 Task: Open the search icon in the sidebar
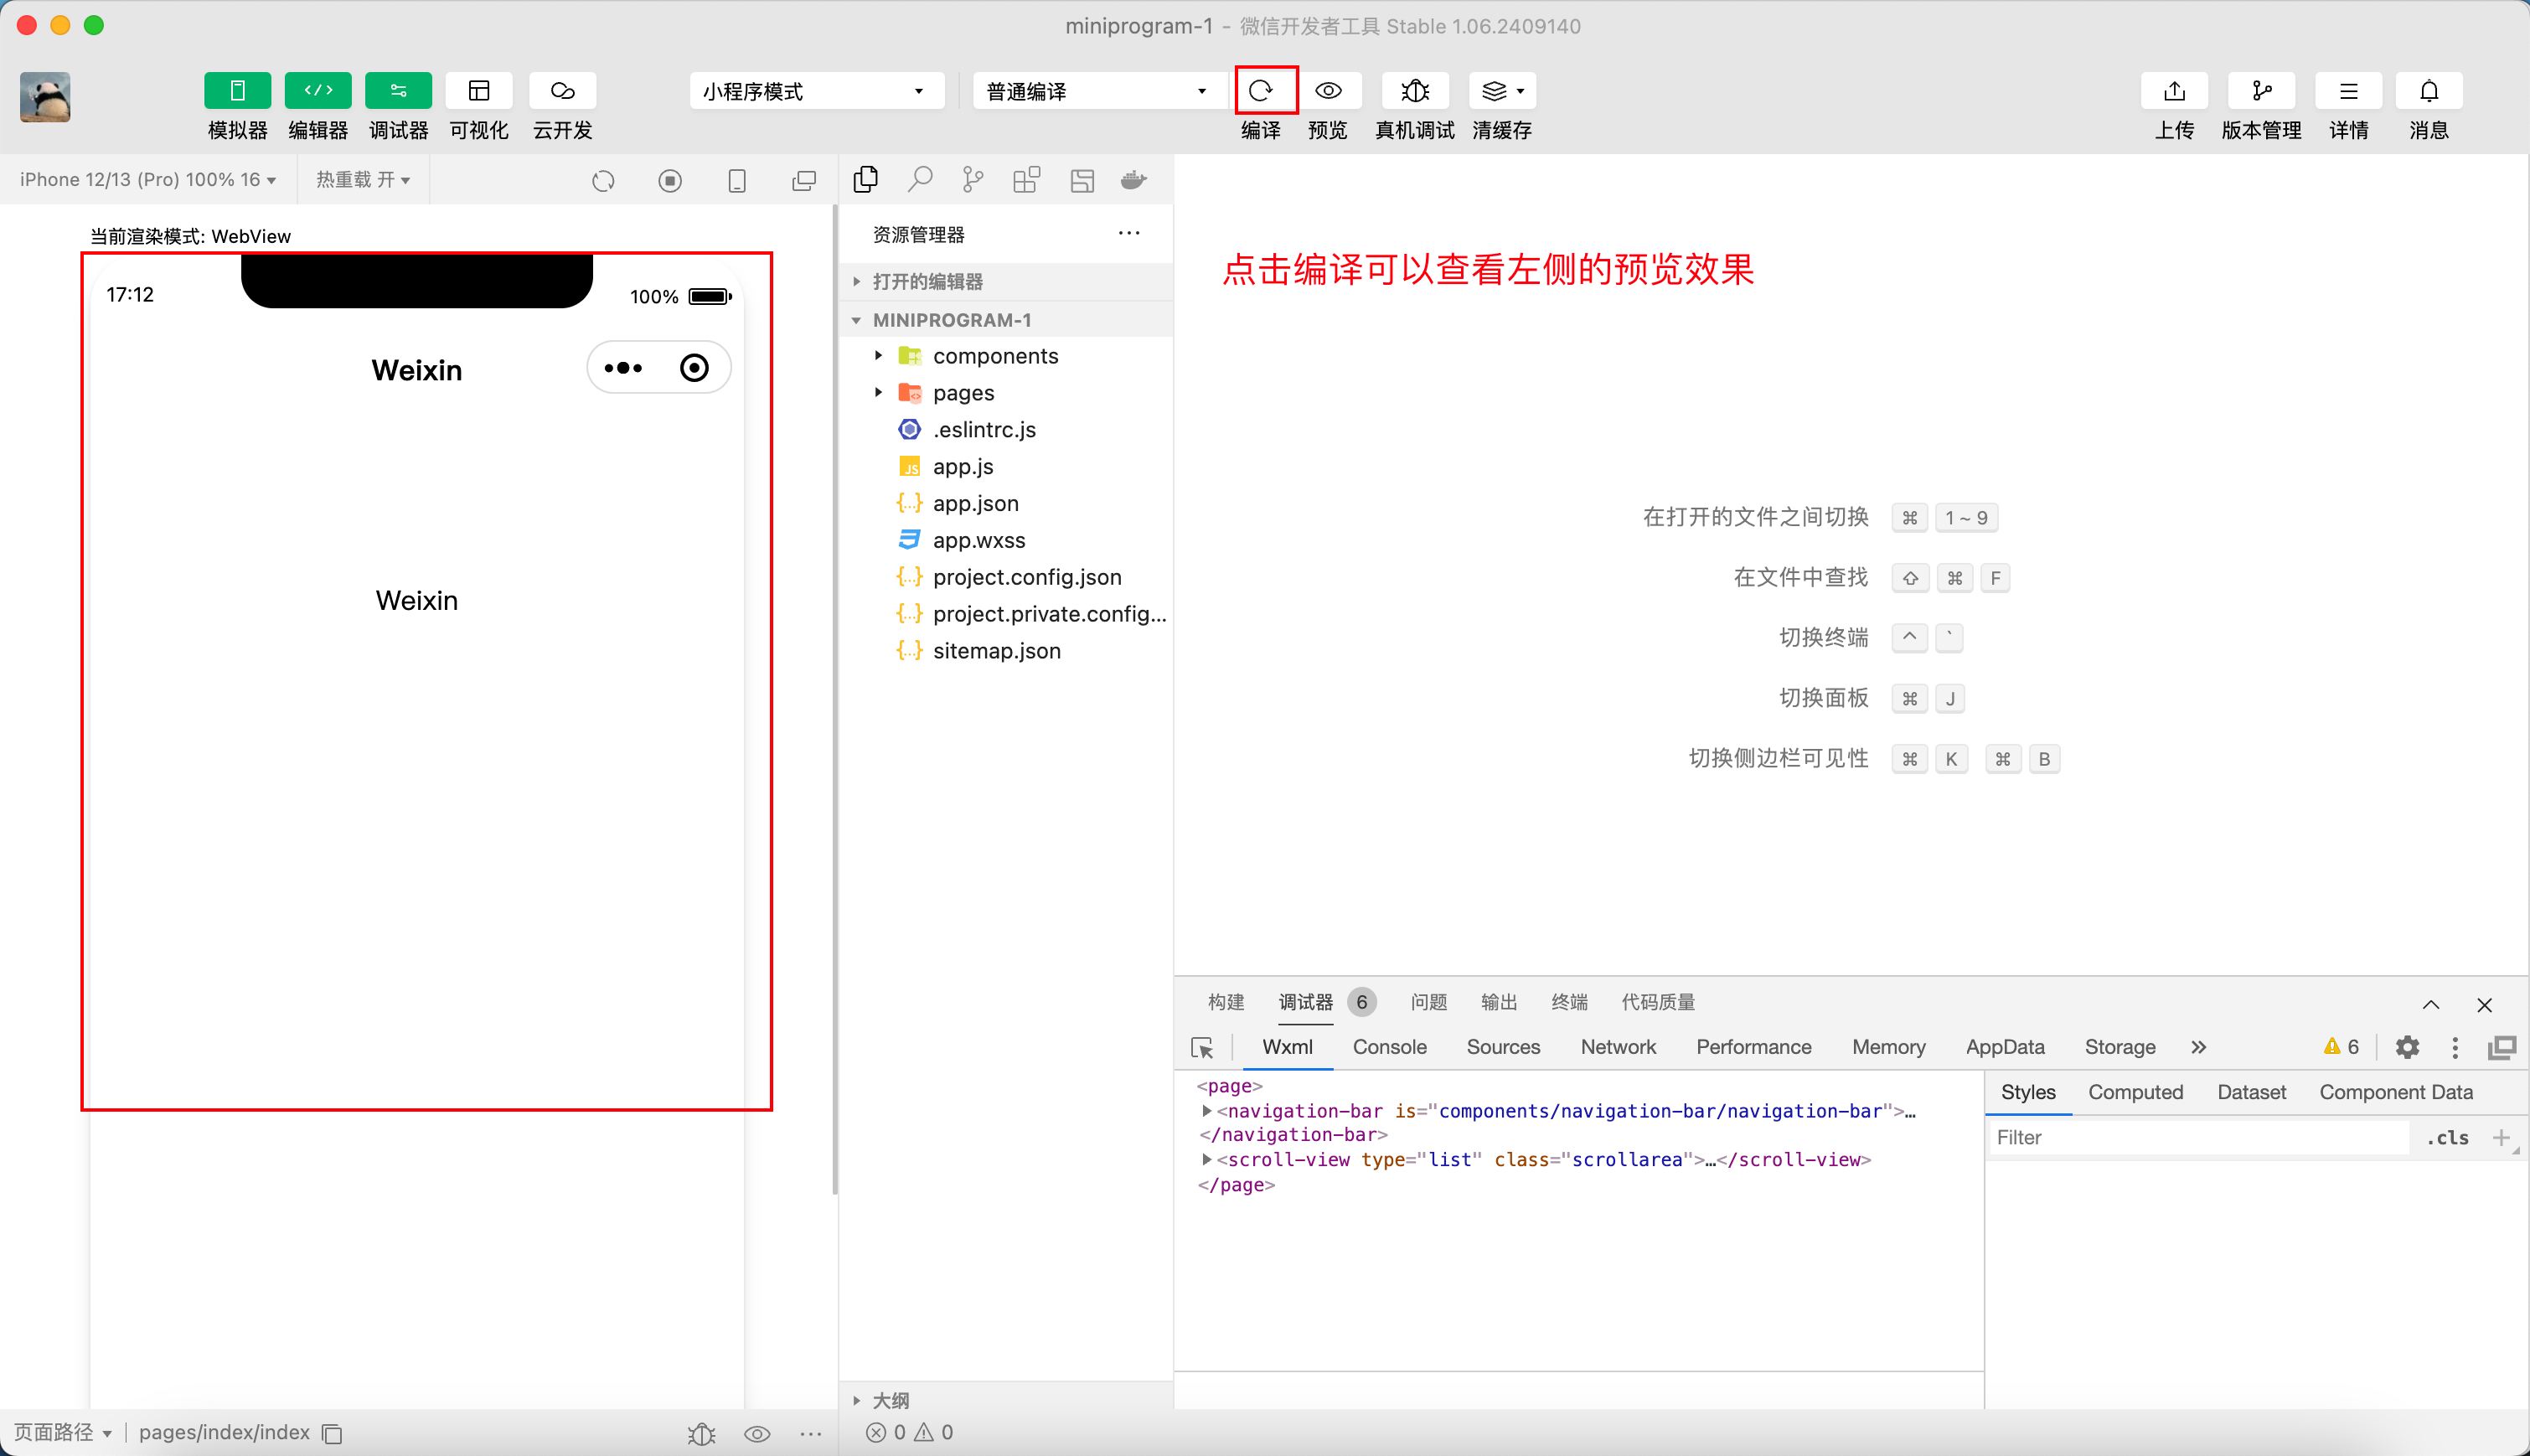pyautogui.click(x=919, y=180)
